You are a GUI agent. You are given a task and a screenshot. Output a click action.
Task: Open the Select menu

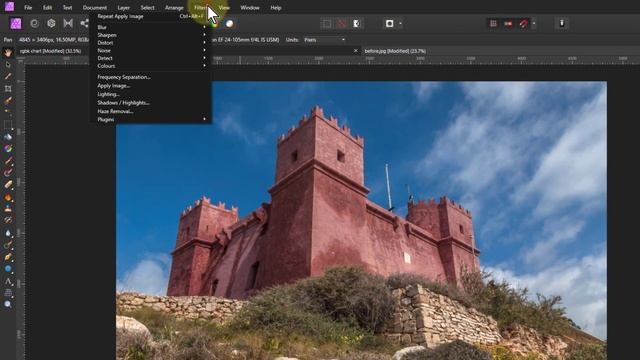tap(147, 7)
